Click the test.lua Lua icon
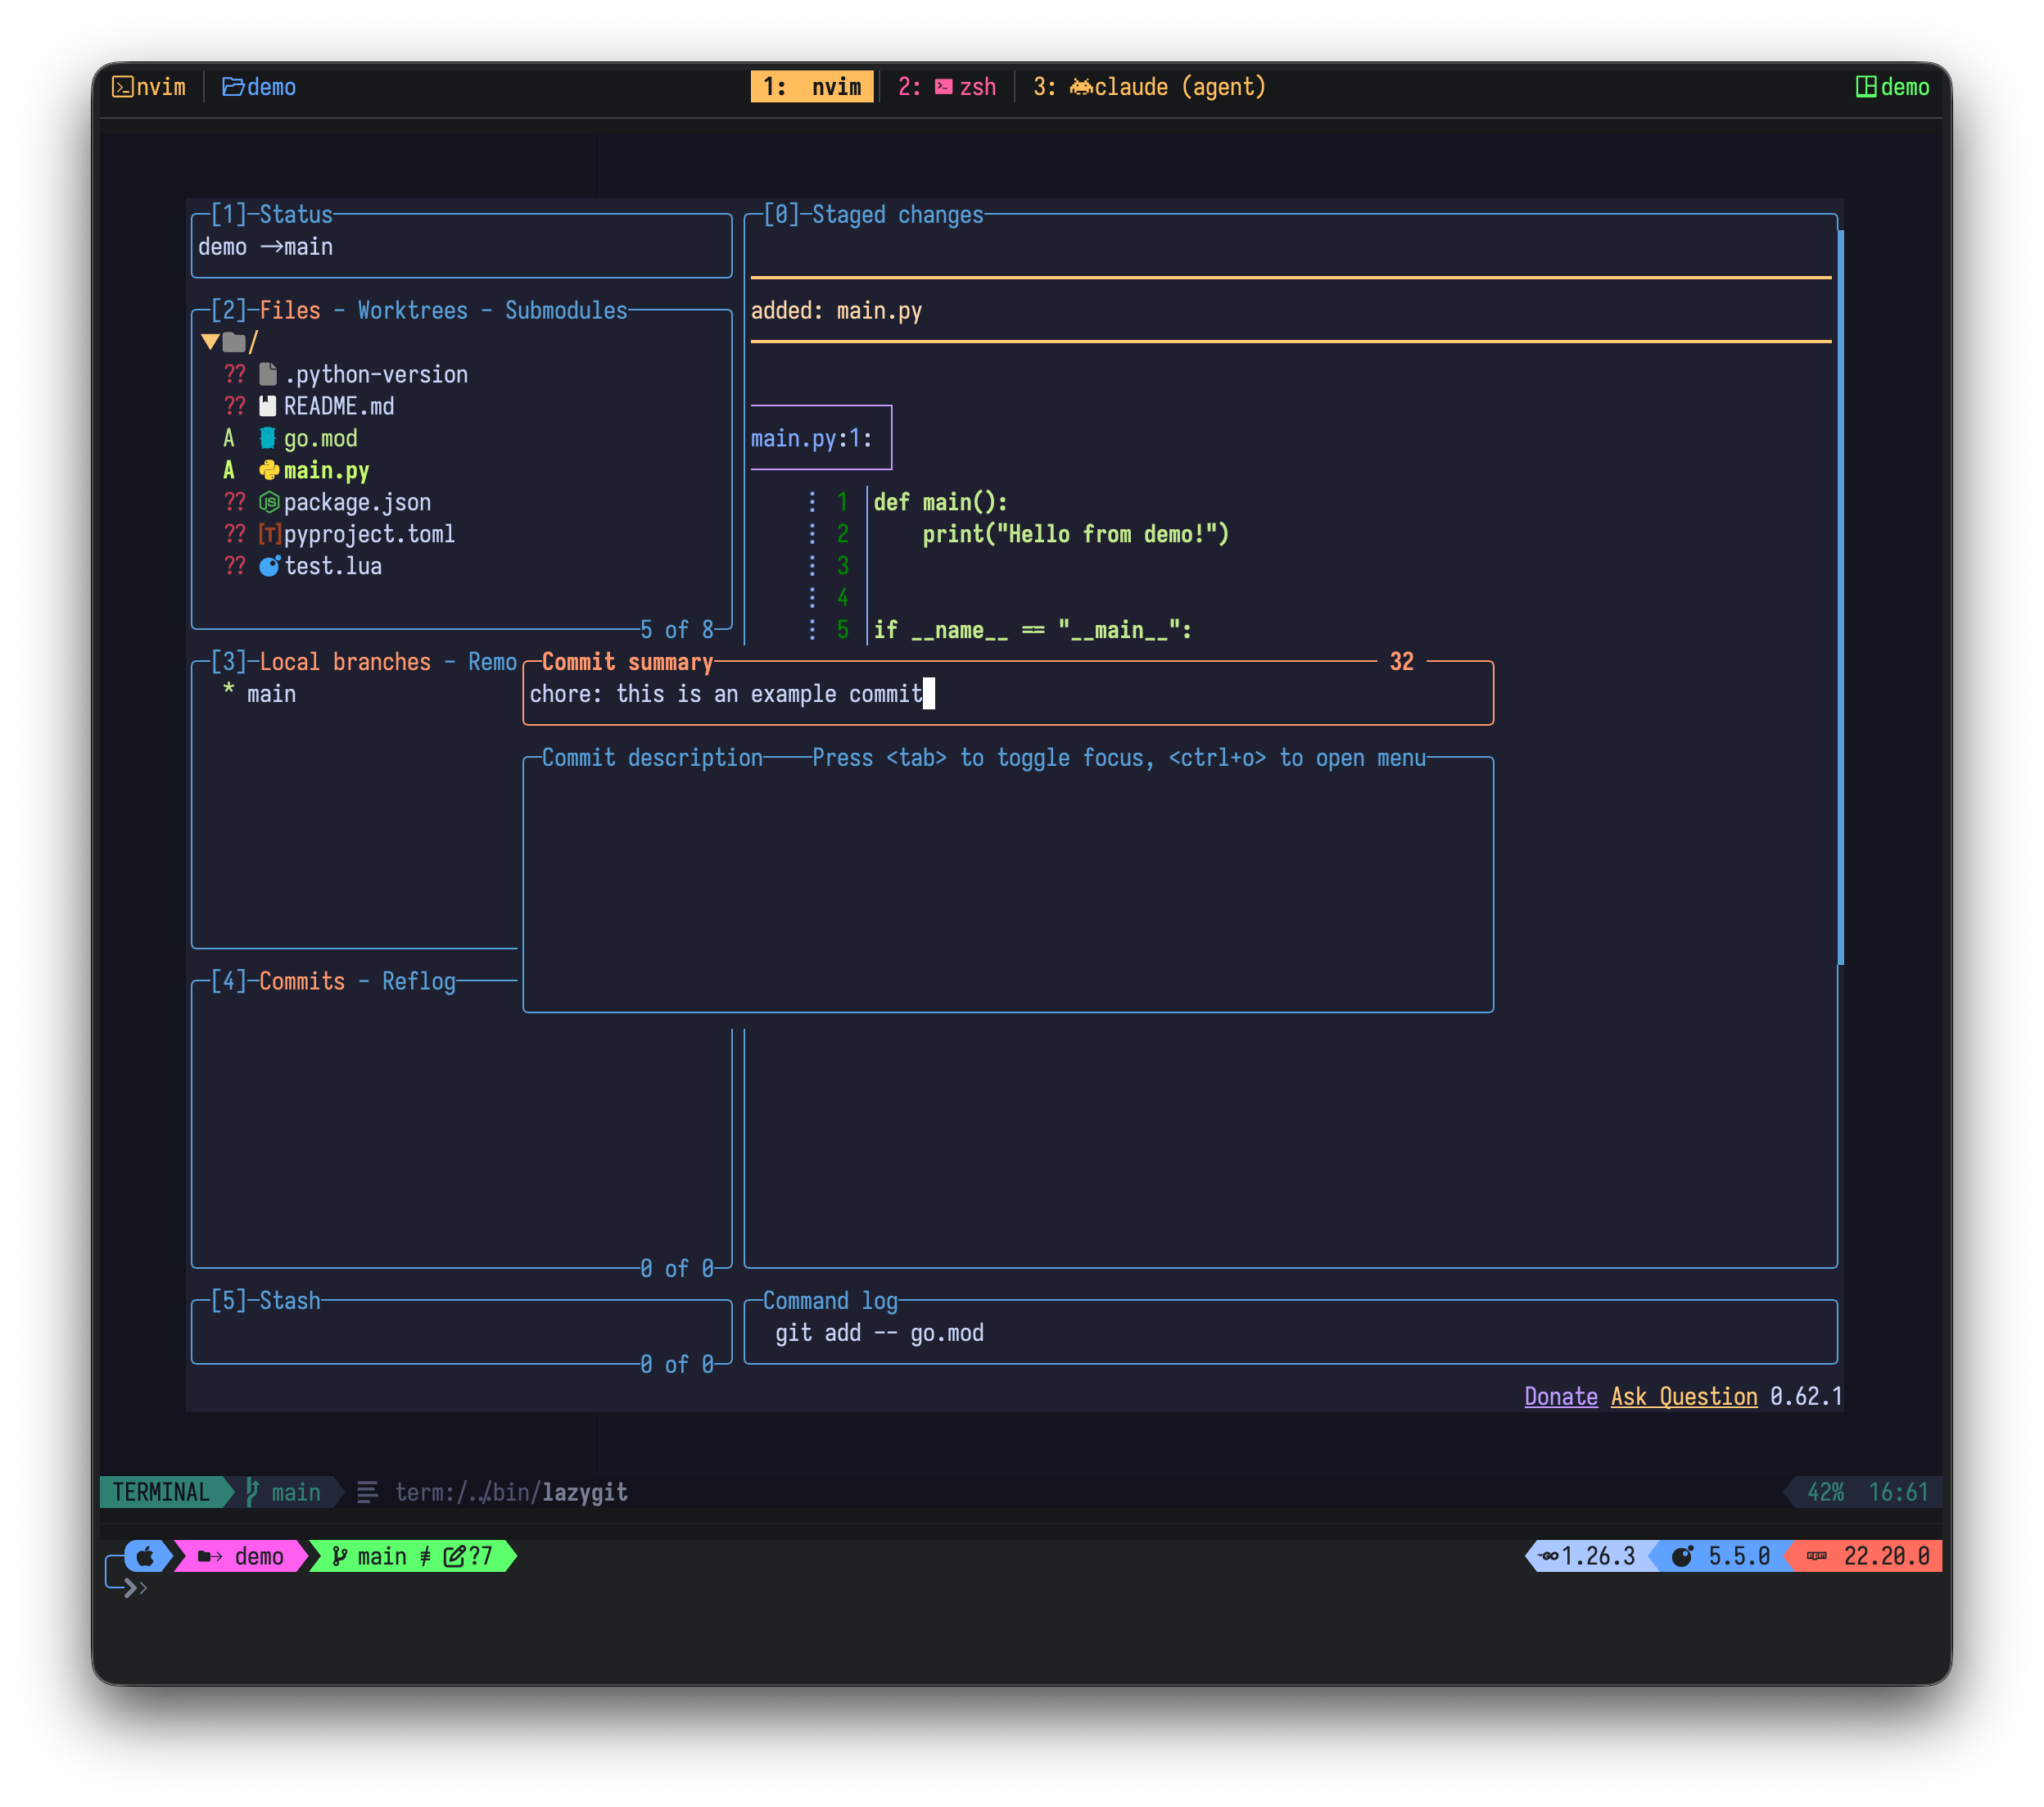The image size is (2044, 1807). point(269,566)
